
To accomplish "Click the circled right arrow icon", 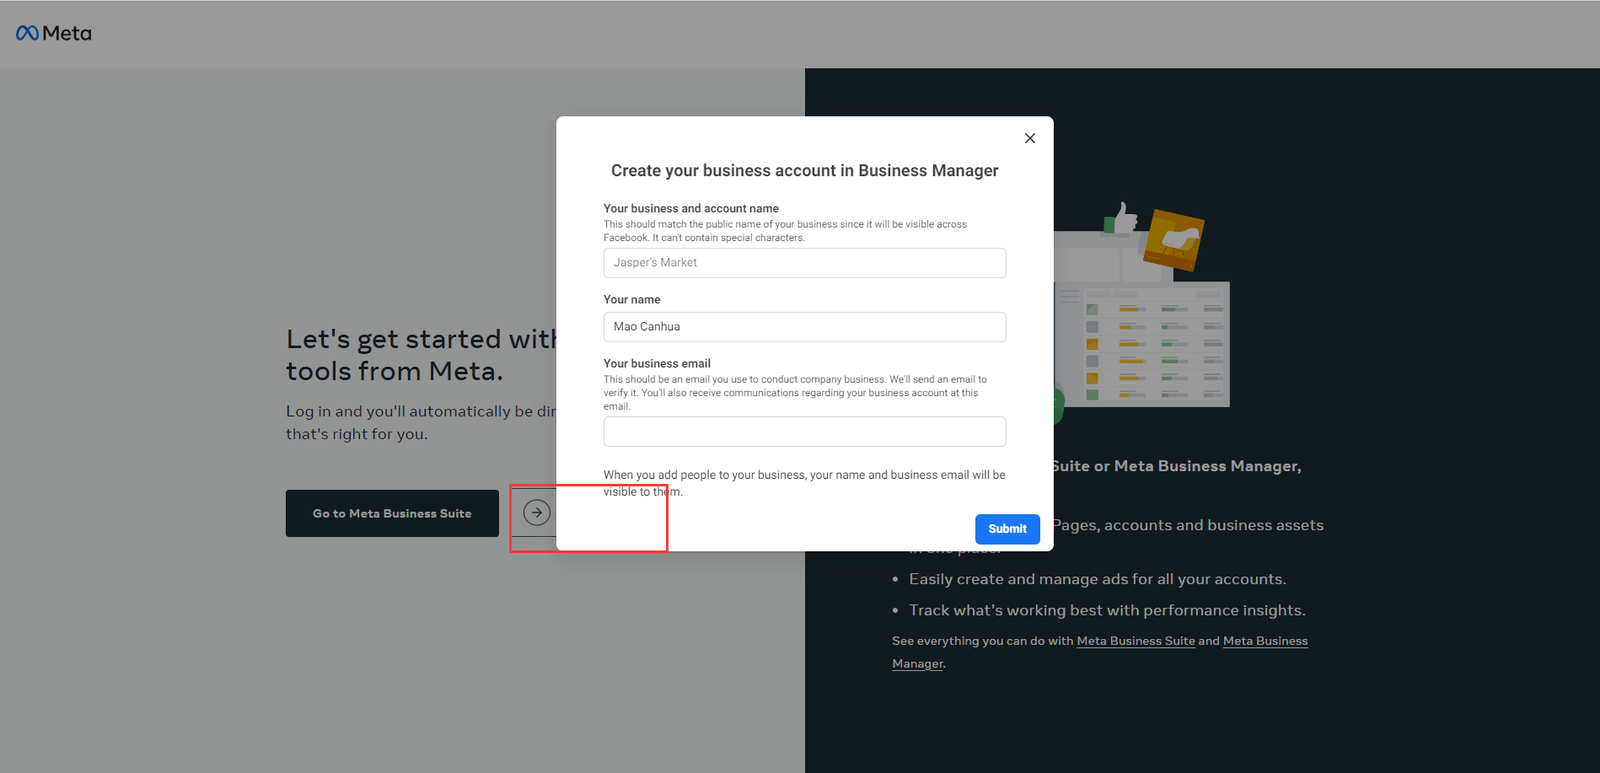I will coord(537,513).
